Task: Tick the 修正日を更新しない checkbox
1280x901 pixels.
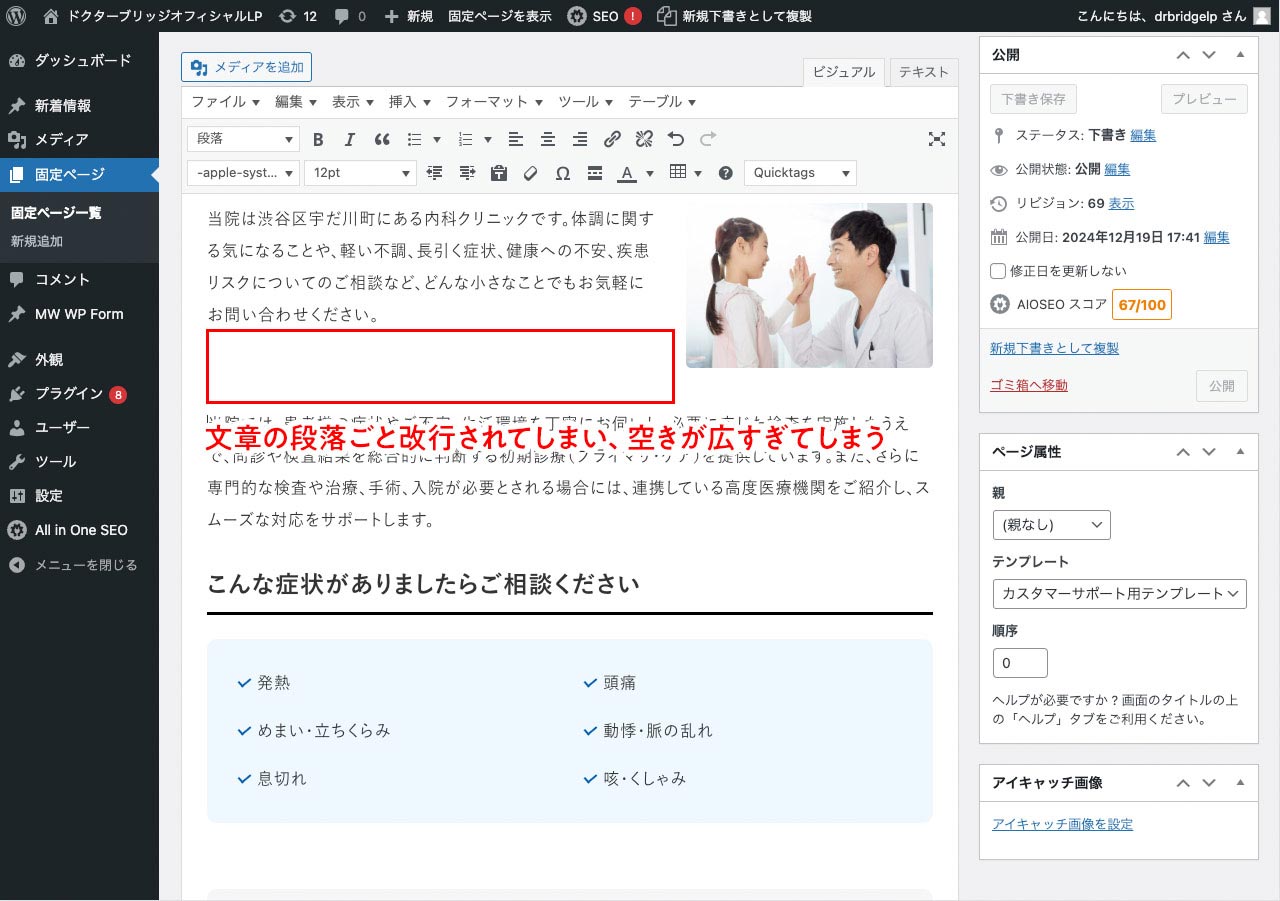Action: tap(997, 271)
